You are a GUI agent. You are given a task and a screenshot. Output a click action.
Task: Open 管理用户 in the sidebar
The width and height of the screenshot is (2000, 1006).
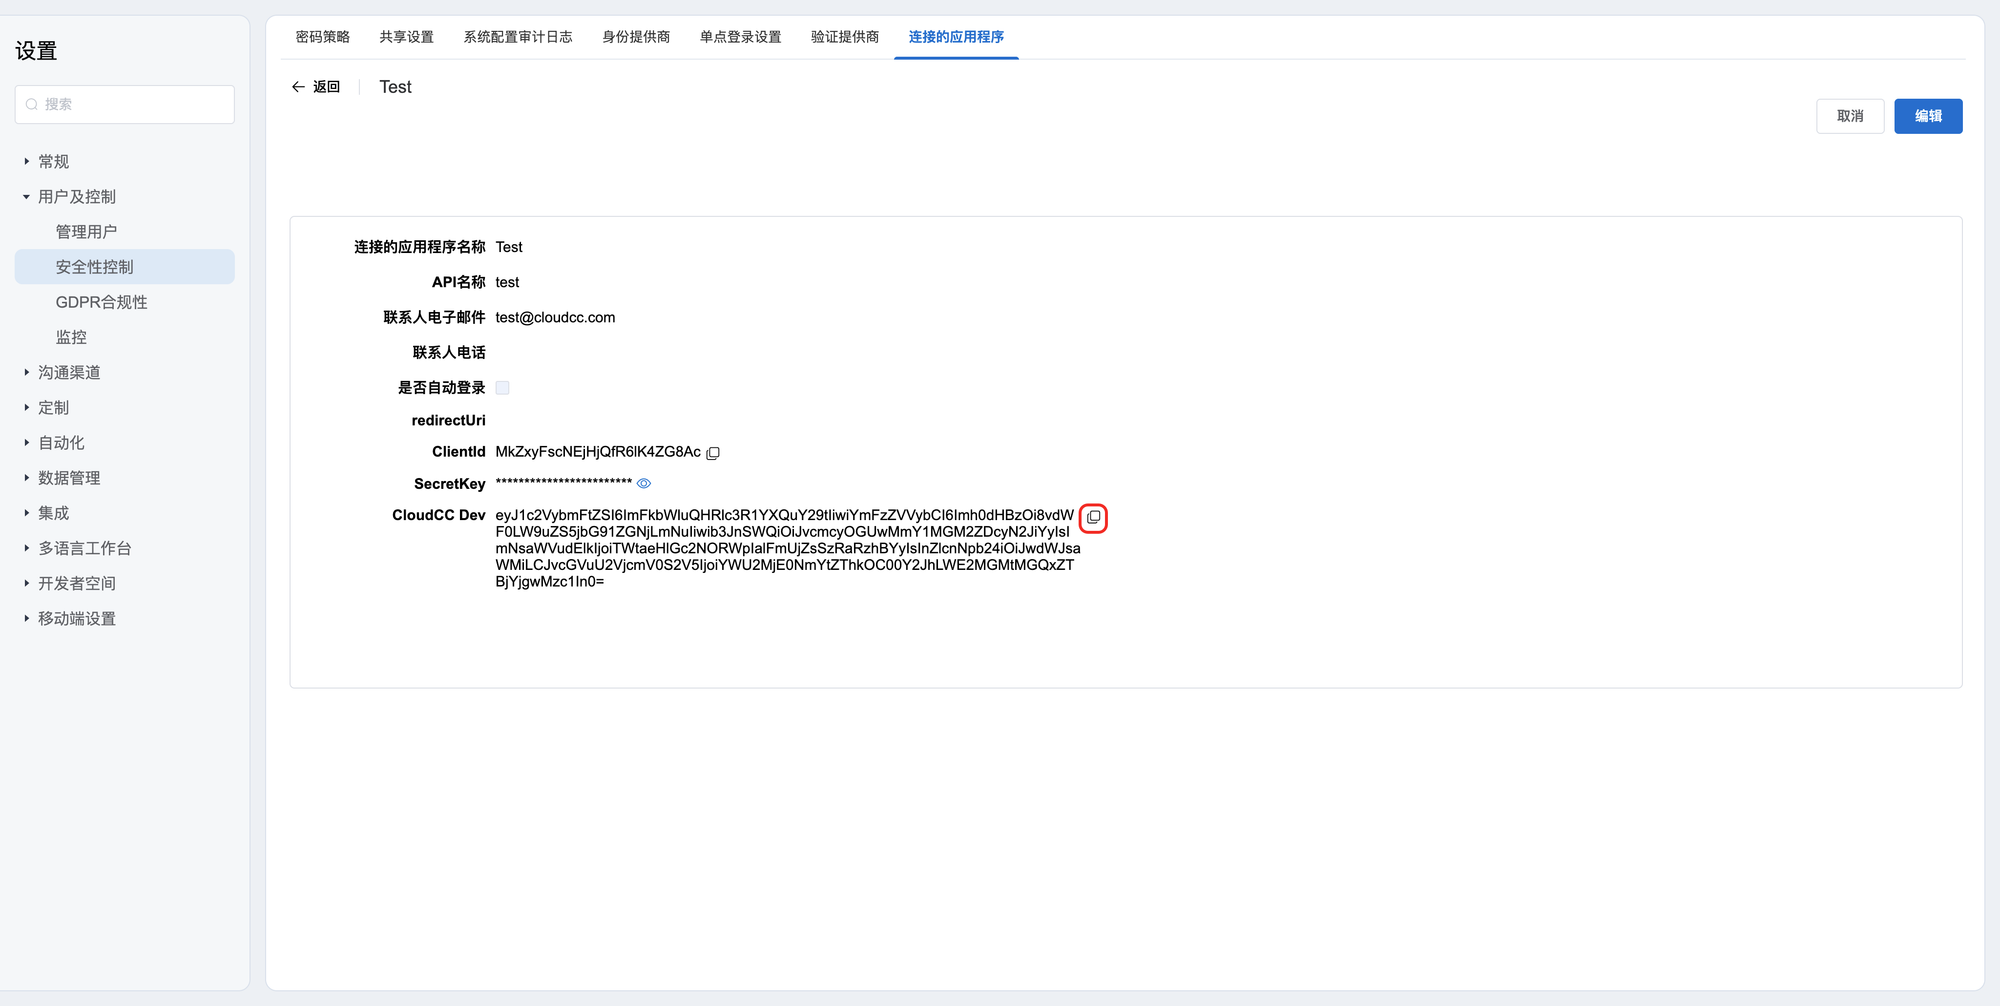click(x=86, y=232)
